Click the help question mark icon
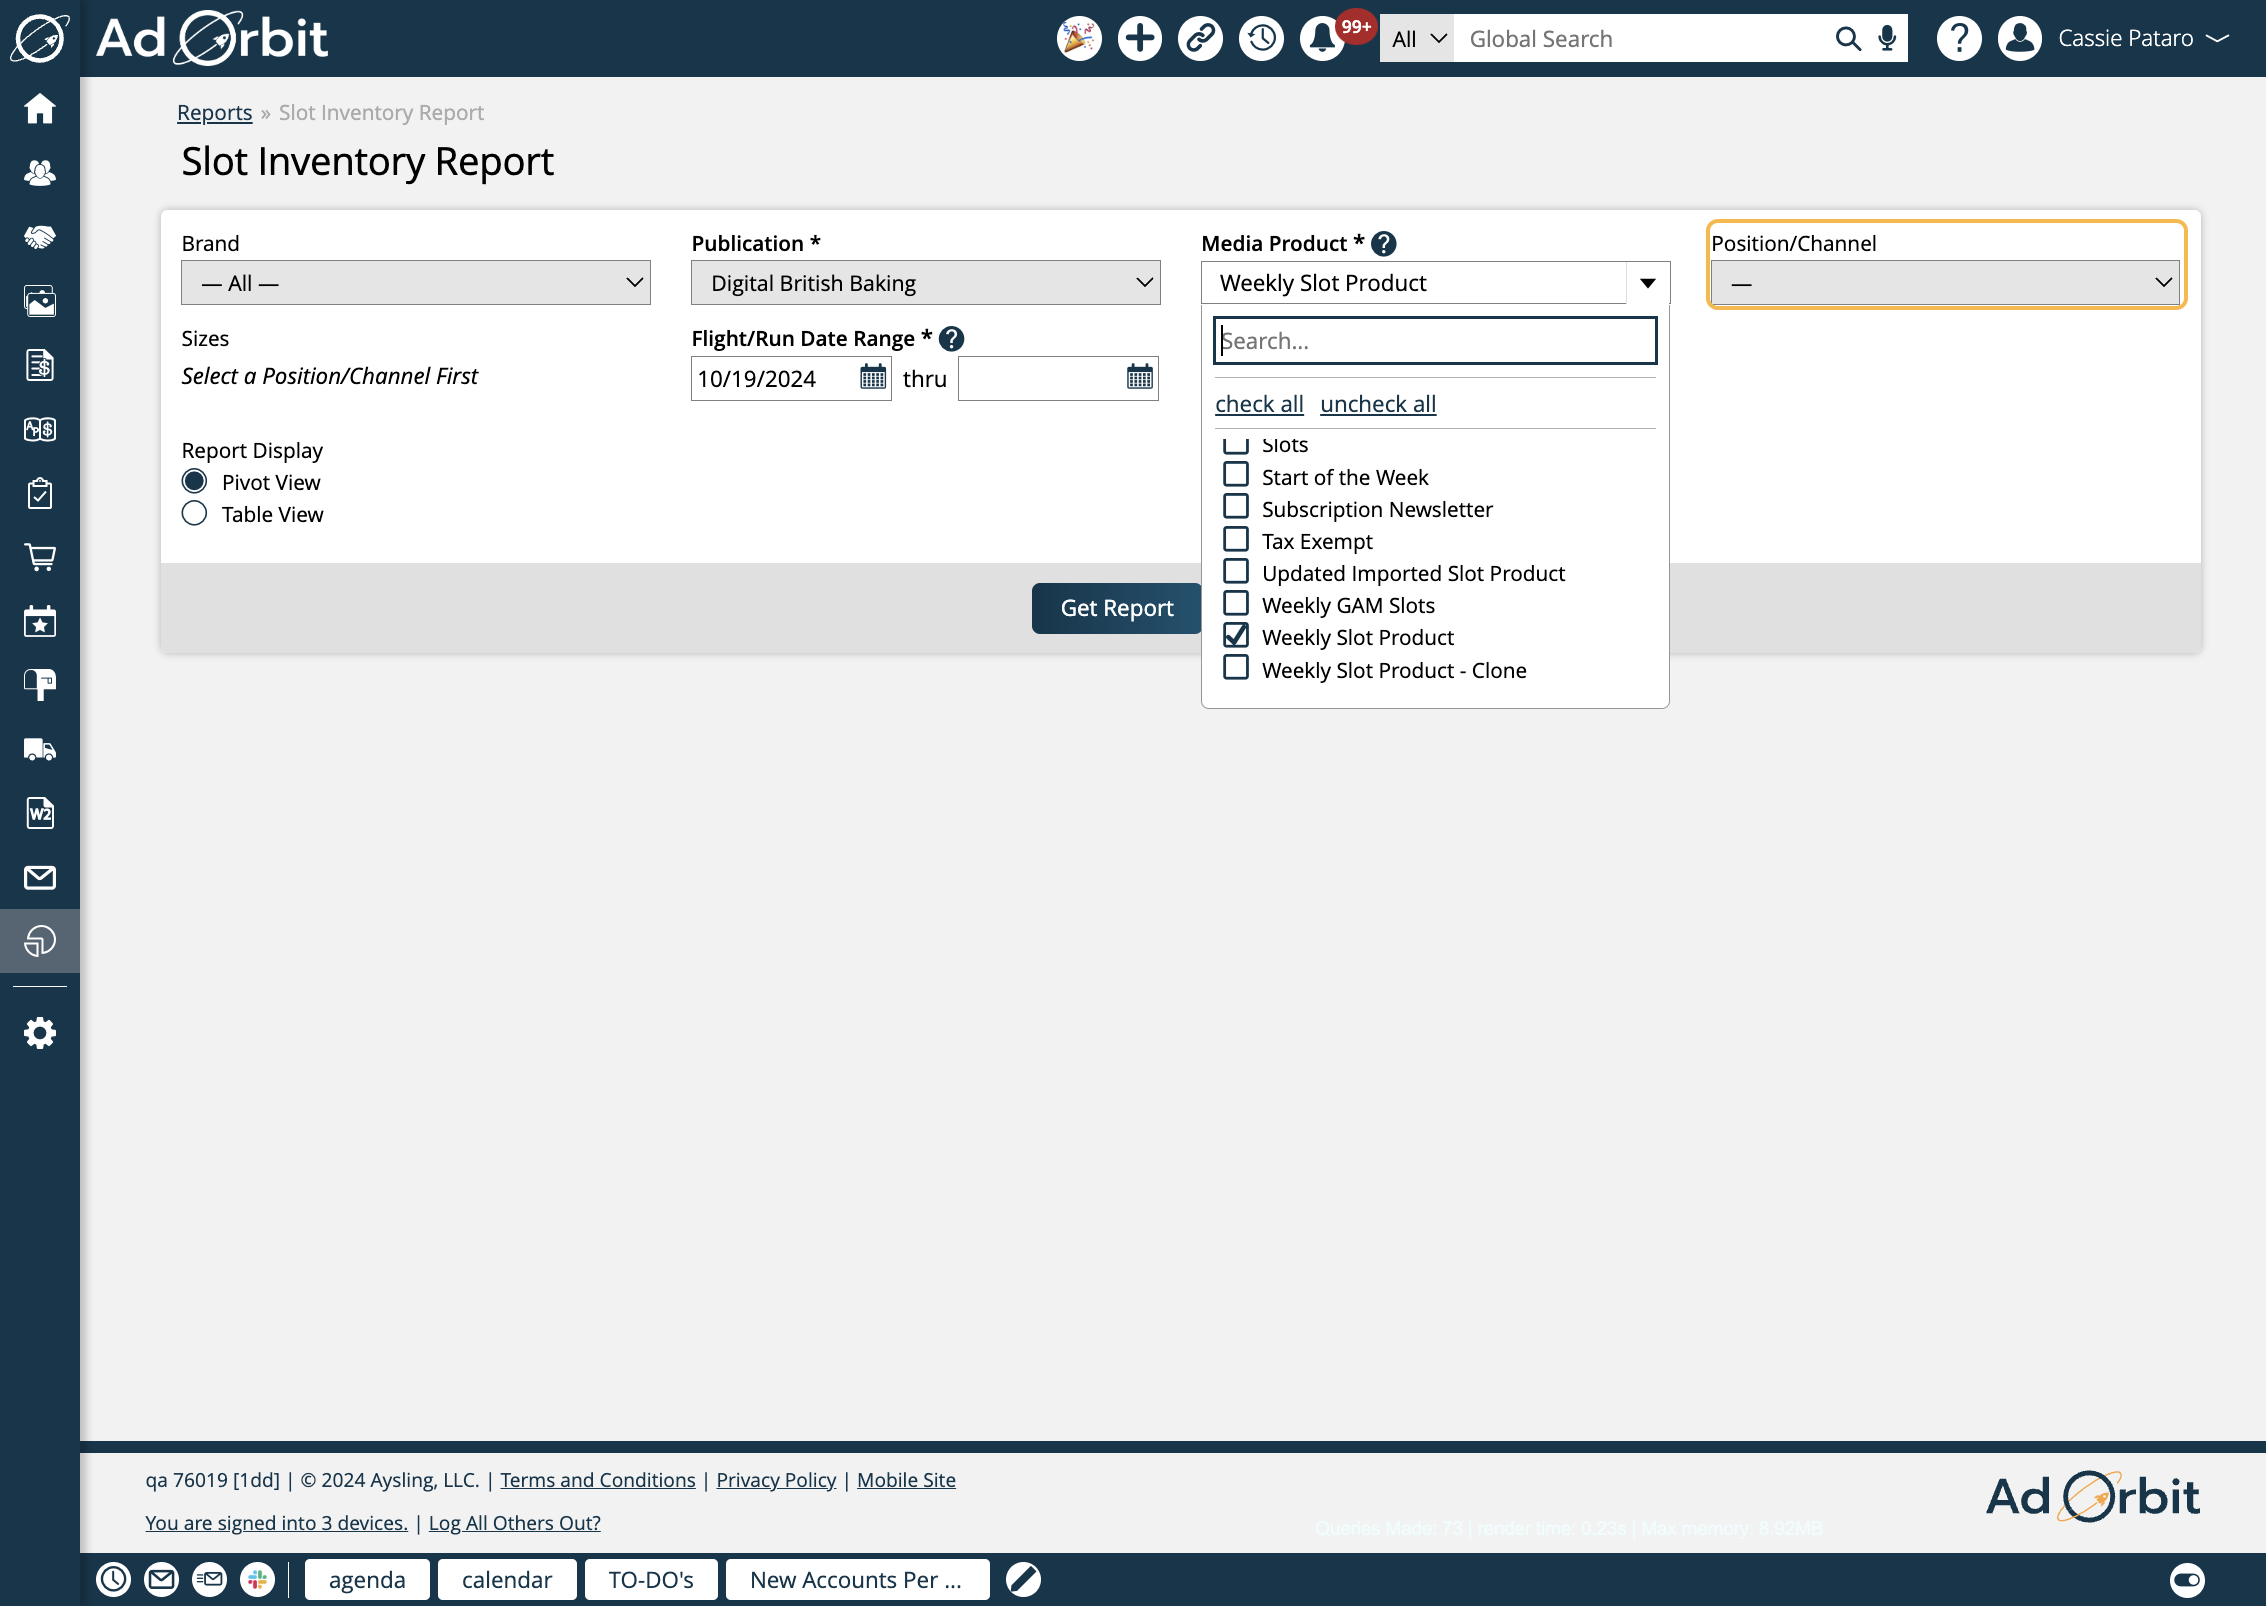The image size is (2266, 1606). [1958, 39]
